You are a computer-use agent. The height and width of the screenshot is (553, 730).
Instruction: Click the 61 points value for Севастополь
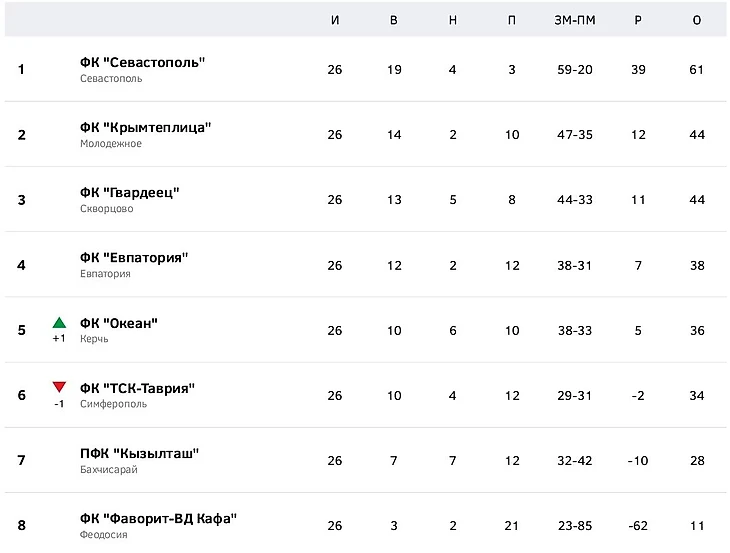pyautogui.click(x=697, y=69)
